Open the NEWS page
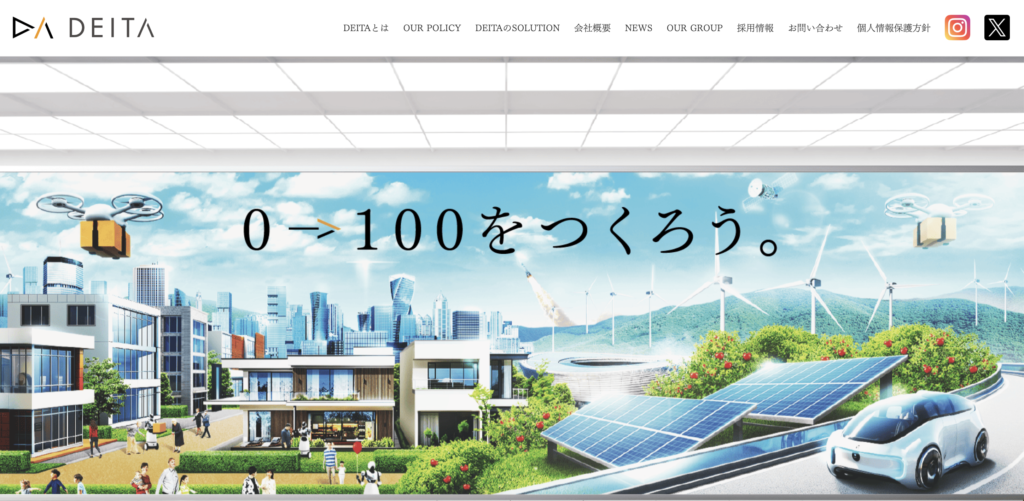This screenshot has height=501, width=1024. (638, 28)
